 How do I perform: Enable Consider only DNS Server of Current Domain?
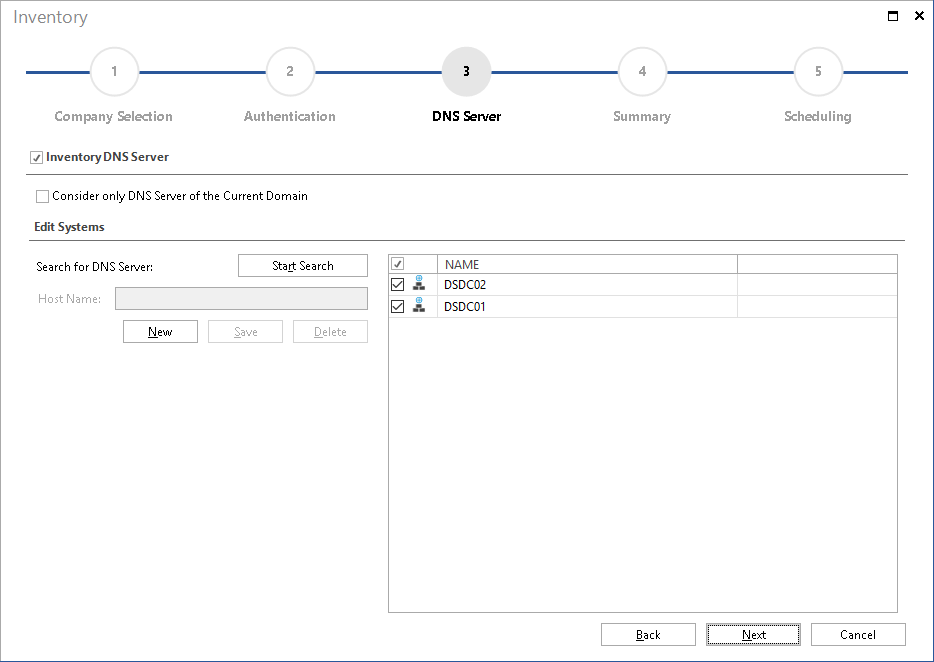point(42,196)
